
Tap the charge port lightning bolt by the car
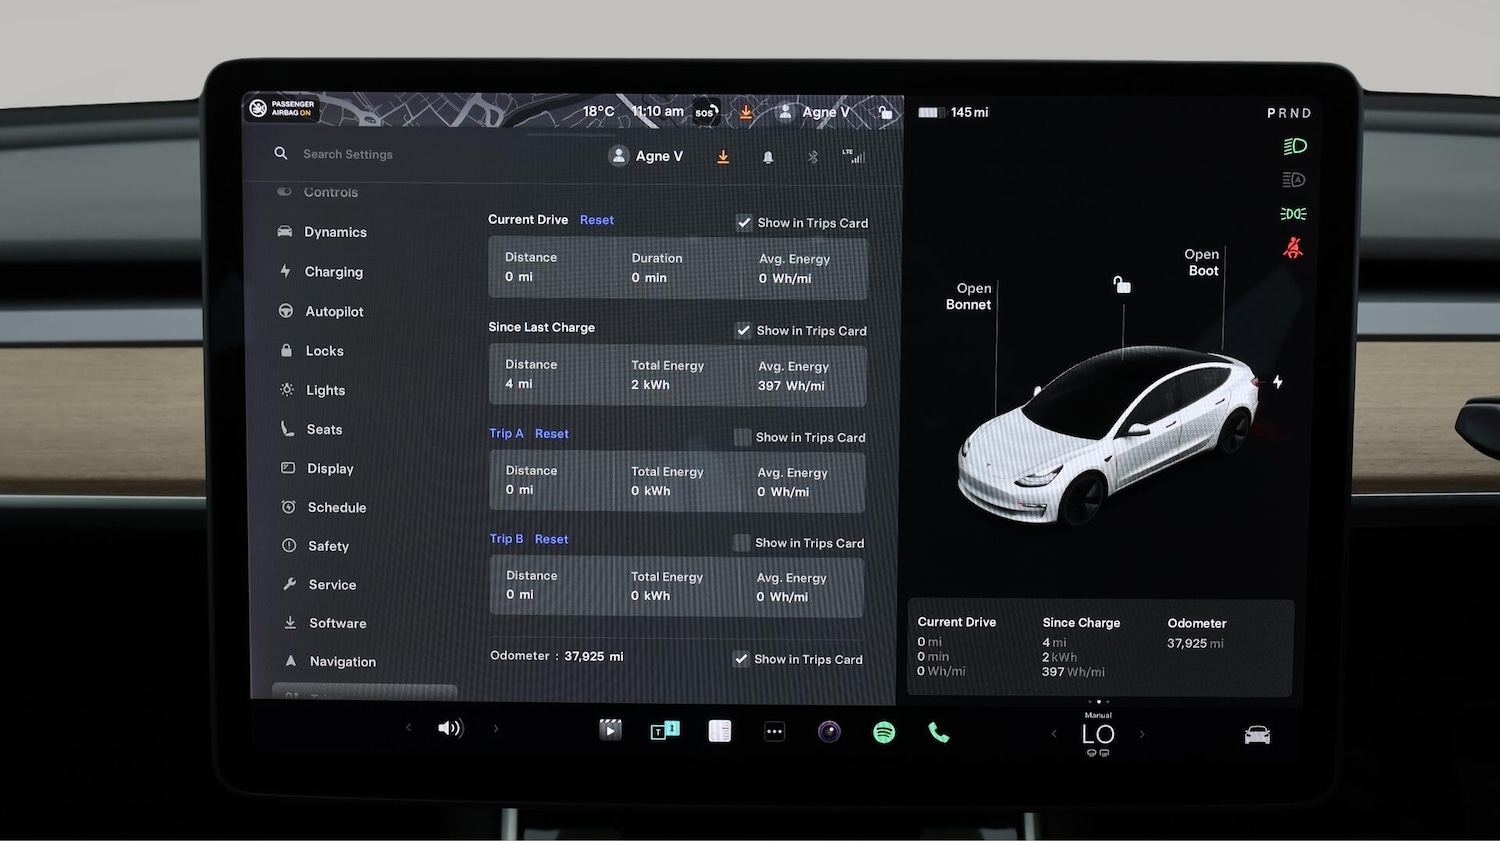[1277, 382]
